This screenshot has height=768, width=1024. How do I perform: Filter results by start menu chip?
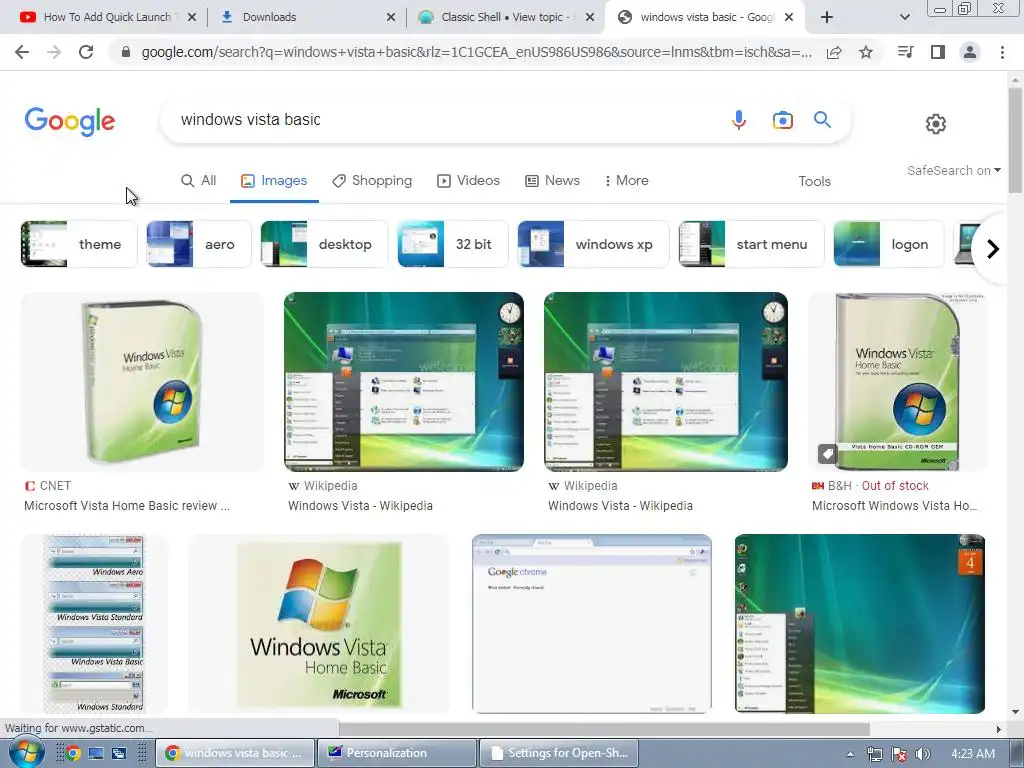click(751, 244)
